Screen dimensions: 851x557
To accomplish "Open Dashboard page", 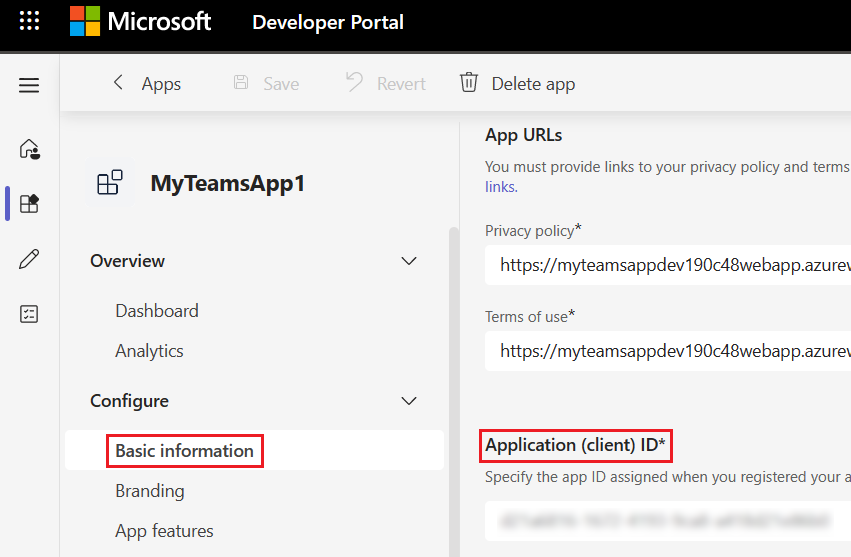I will point(157,311).
